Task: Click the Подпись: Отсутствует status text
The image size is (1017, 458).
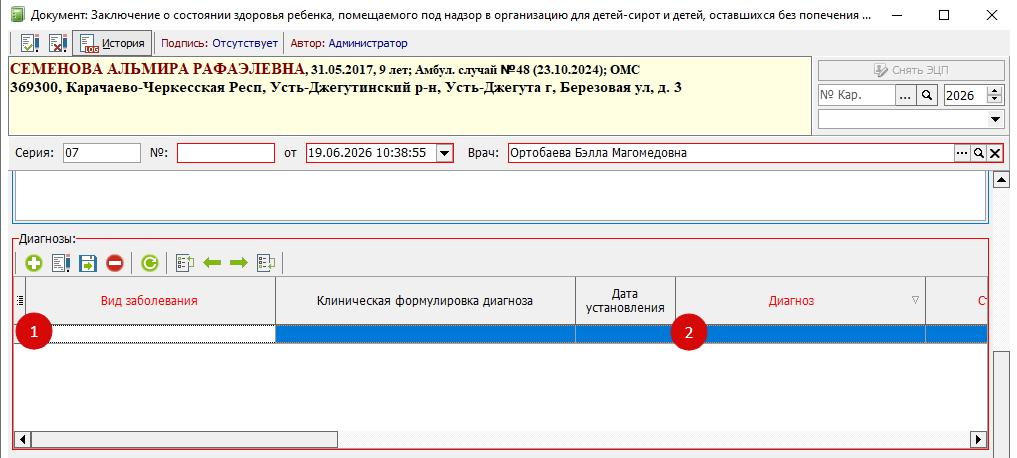Action: 219,43
